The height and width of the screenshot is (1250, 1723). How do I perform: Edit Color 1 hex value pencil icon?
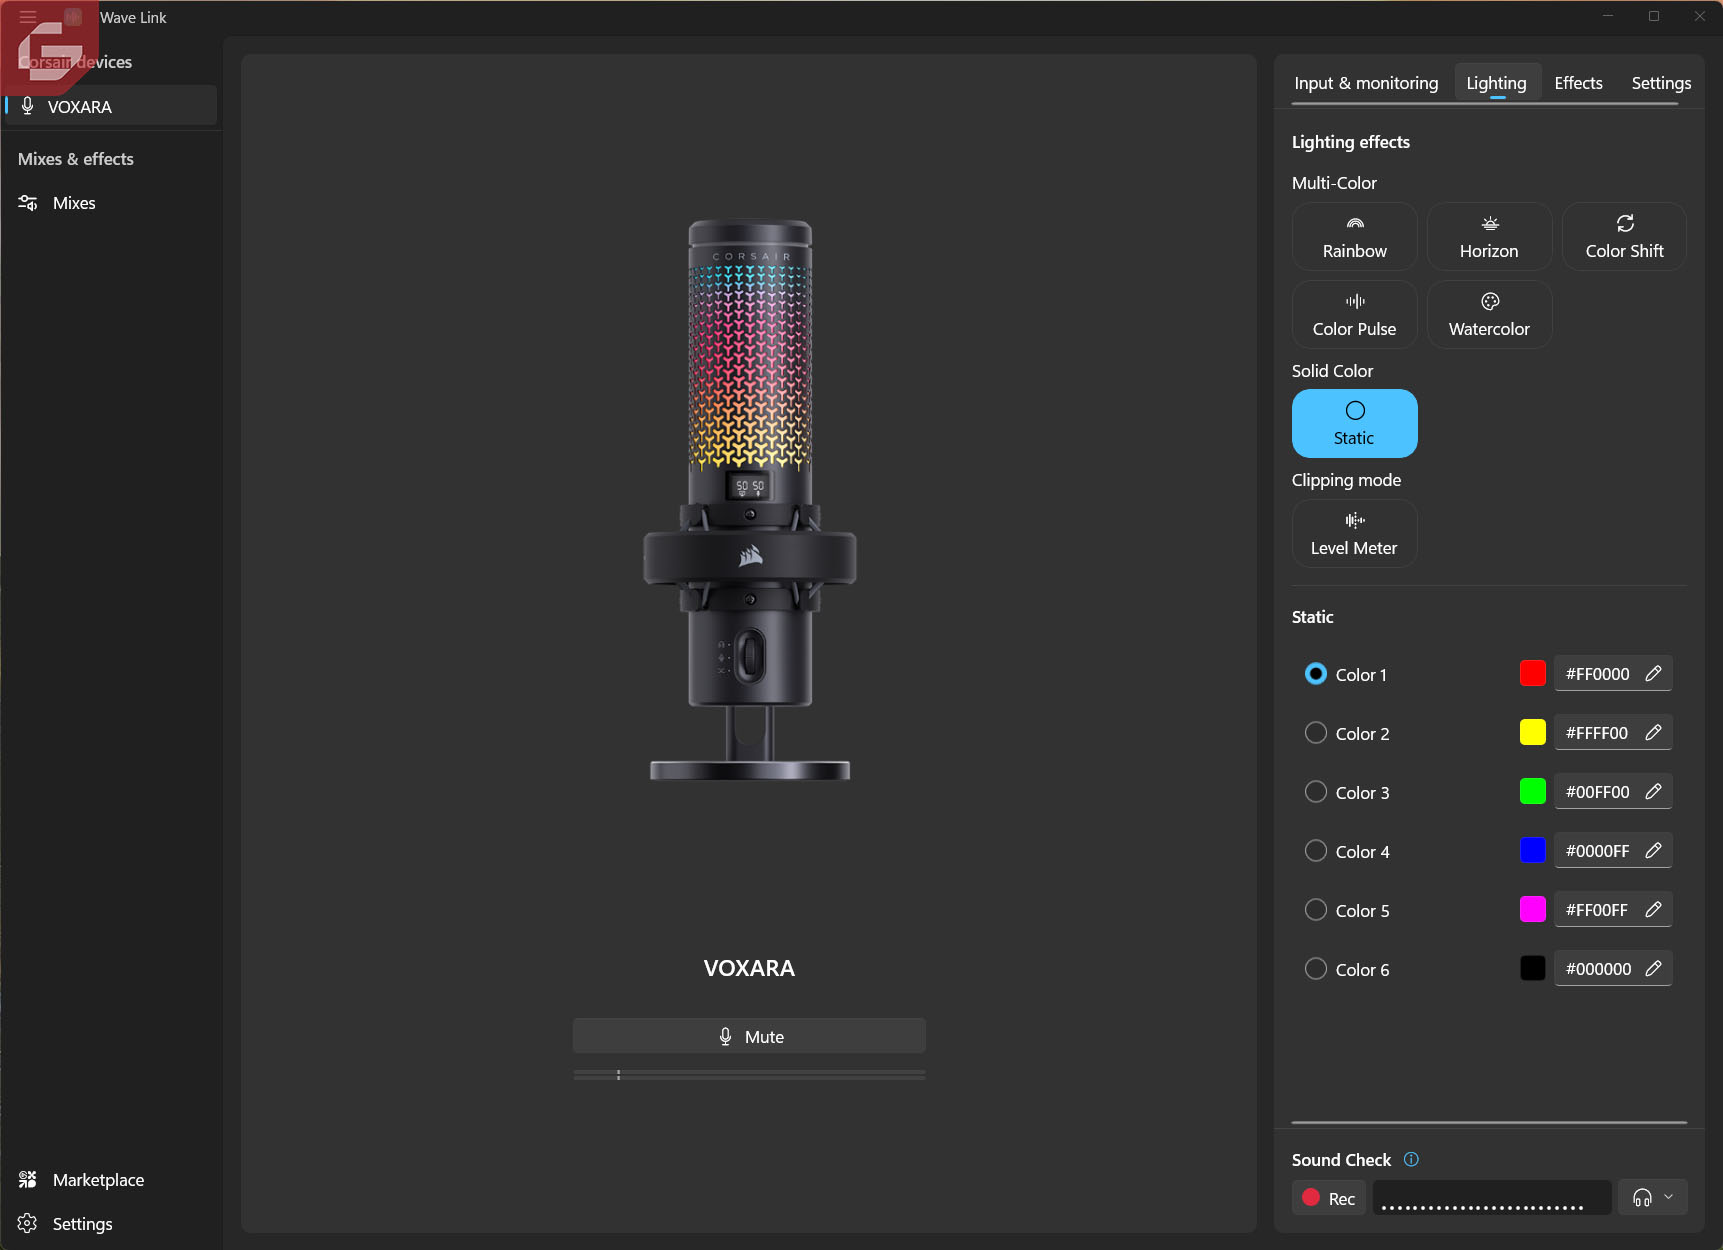point(1653,674)
